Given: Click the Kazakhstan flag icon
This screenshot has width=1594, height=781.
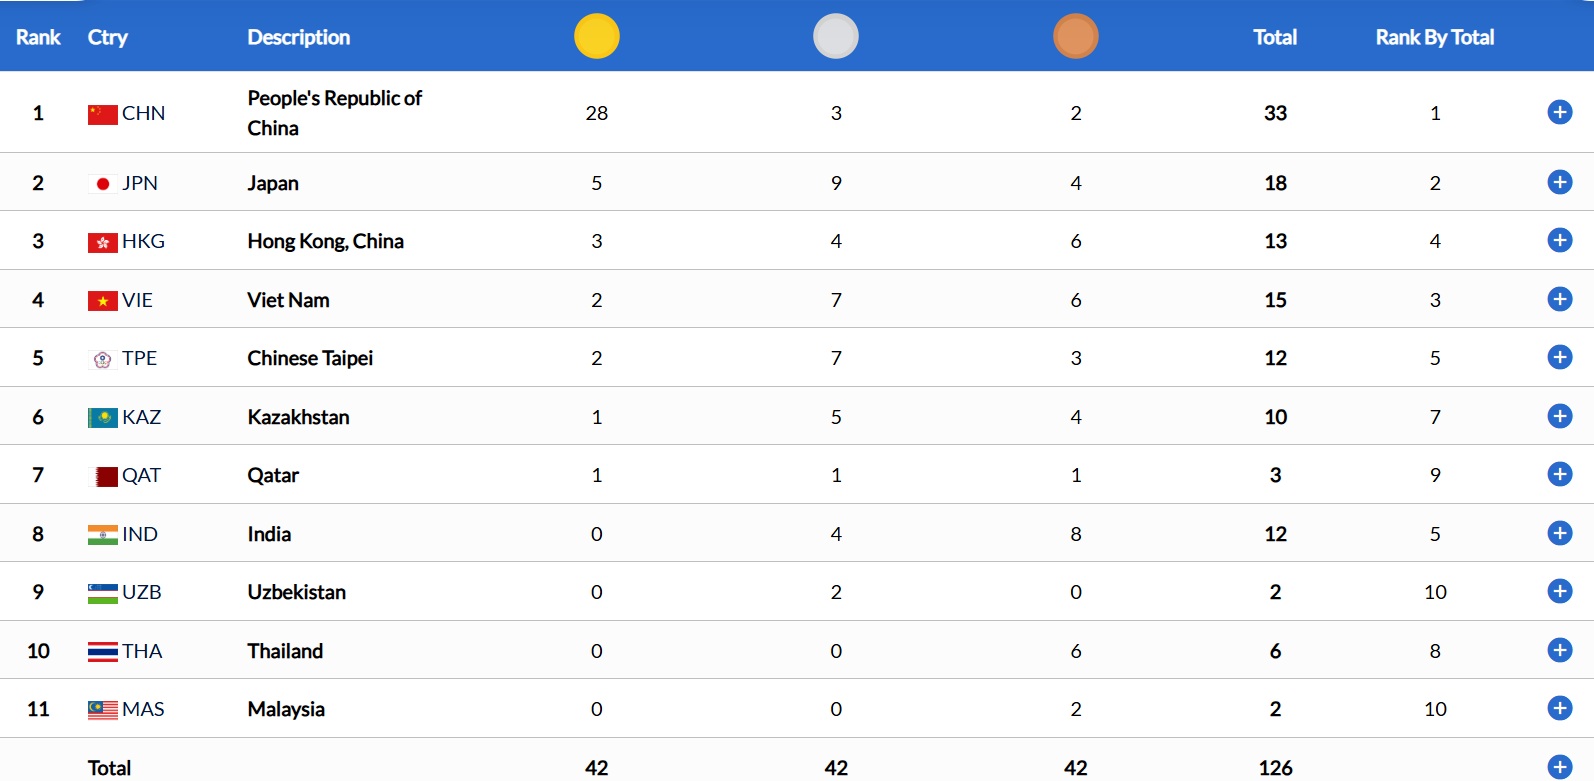Looking at the screenshot, I should (x=102, y=417).
